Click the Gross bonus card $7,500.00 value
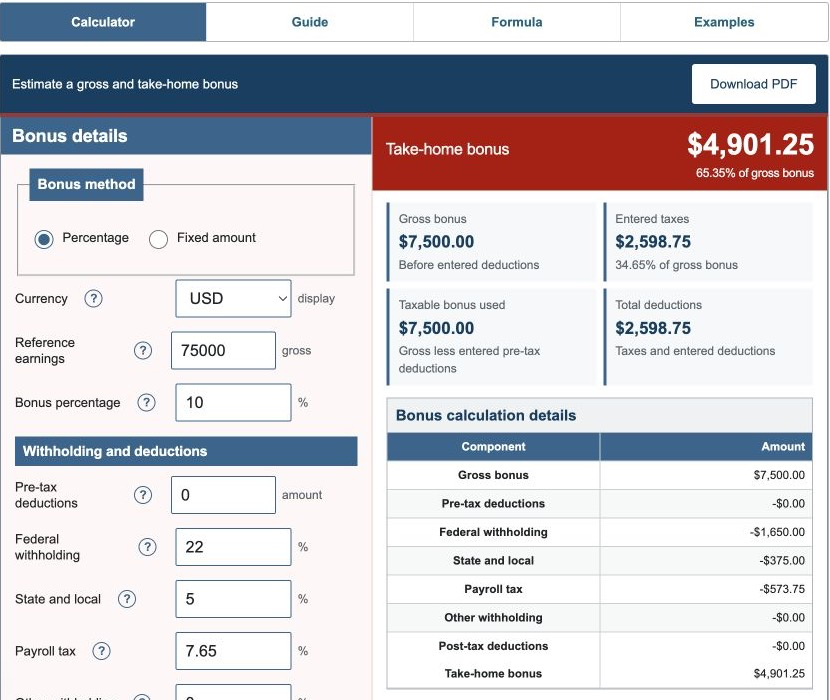Viewport: 830px width, 700px height. pos(436,242)
